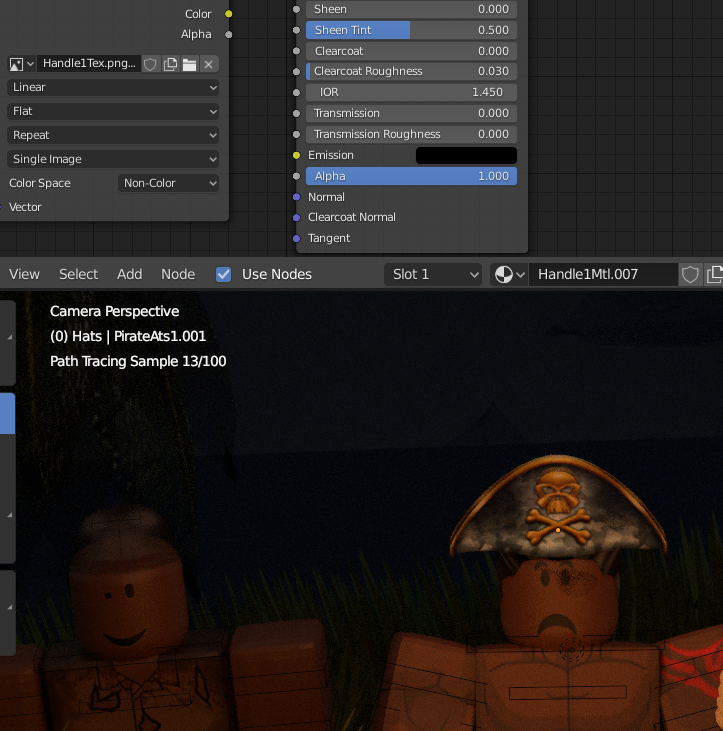This screenshot has height=731, width=723.
Task: Click the image browse icon next to Handle1Tex.png
Action: coord(21,64)
